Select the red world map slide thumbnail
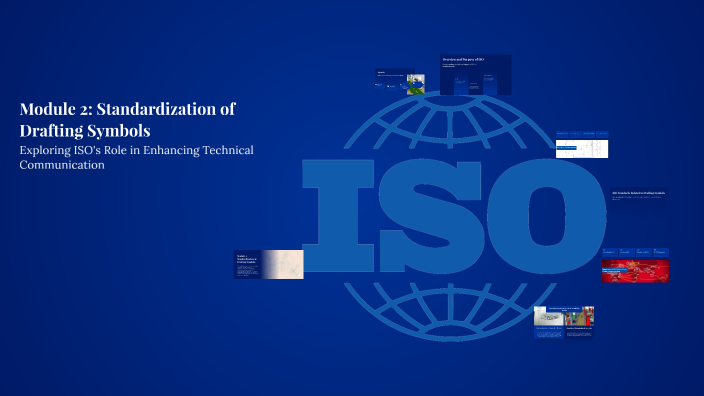Screen dimensions: 704x396 click(x=635, y=271)
